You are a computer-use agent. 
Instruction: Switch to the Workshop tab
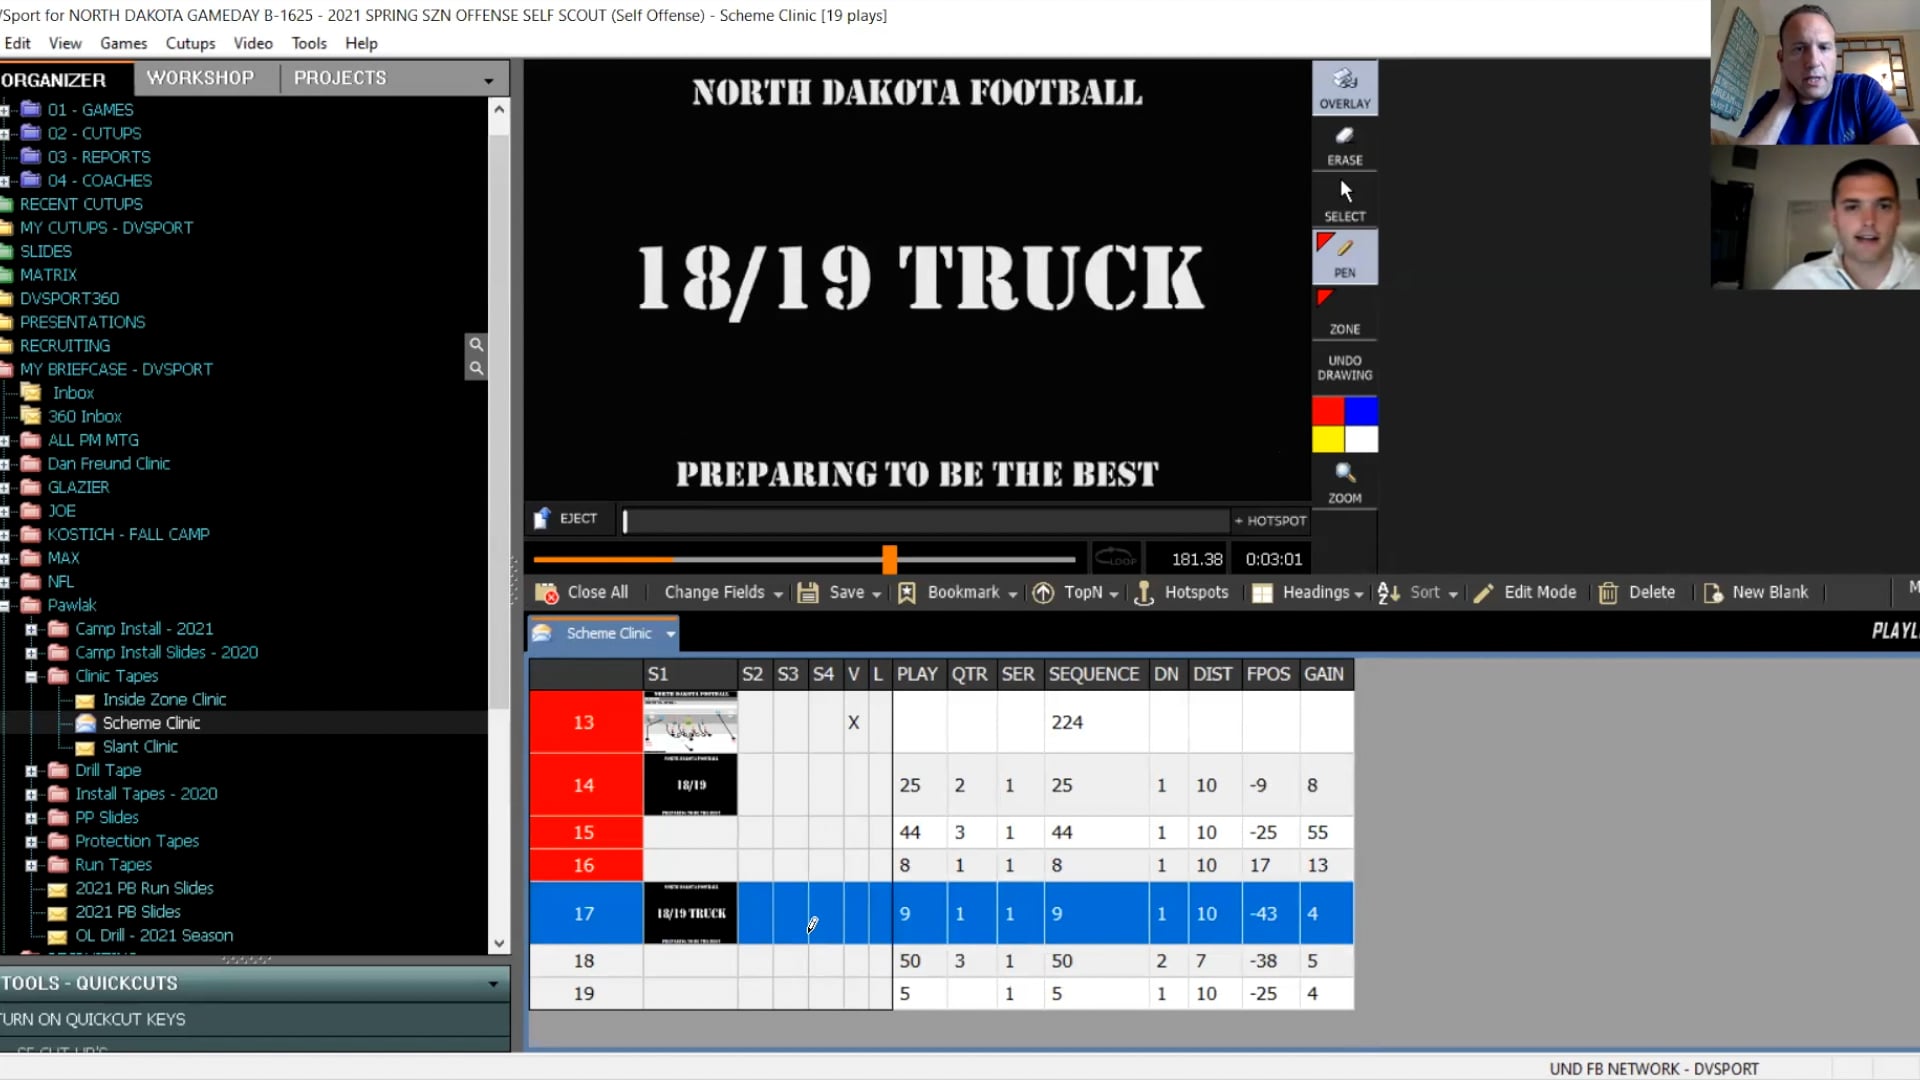point(200,78)
